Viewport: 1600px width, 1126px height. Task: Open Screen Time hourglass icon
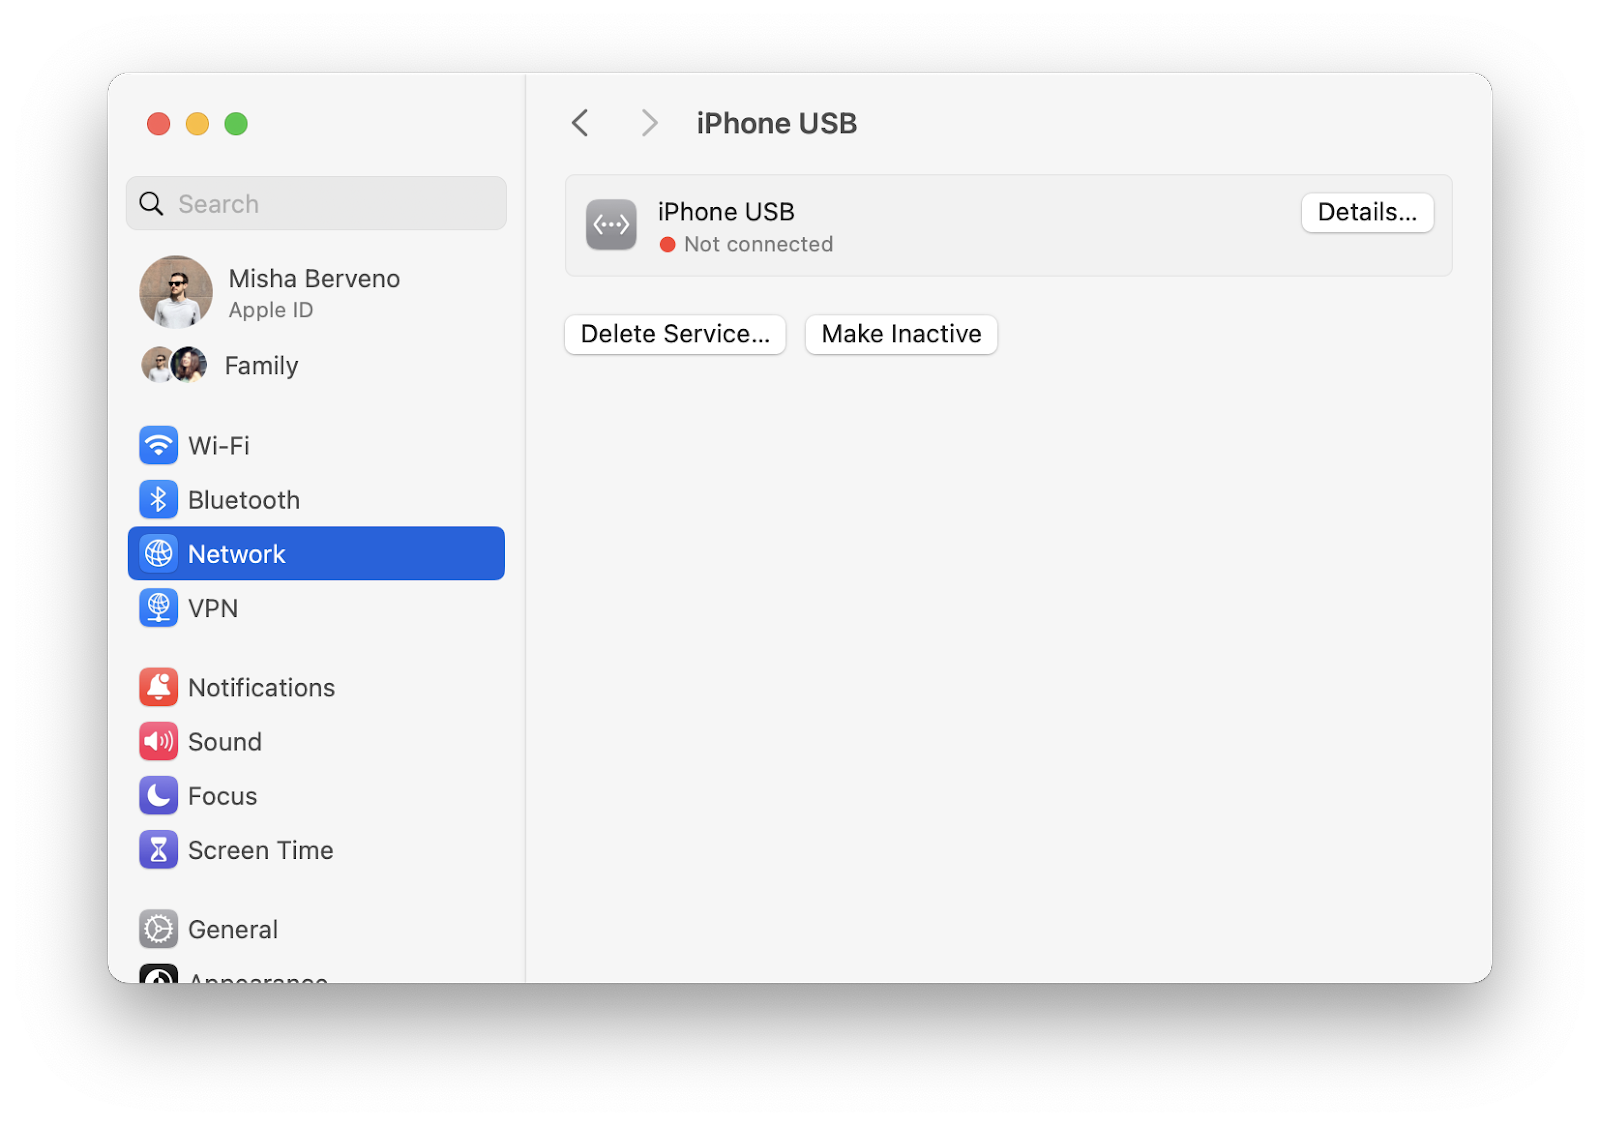pos(158,849)
